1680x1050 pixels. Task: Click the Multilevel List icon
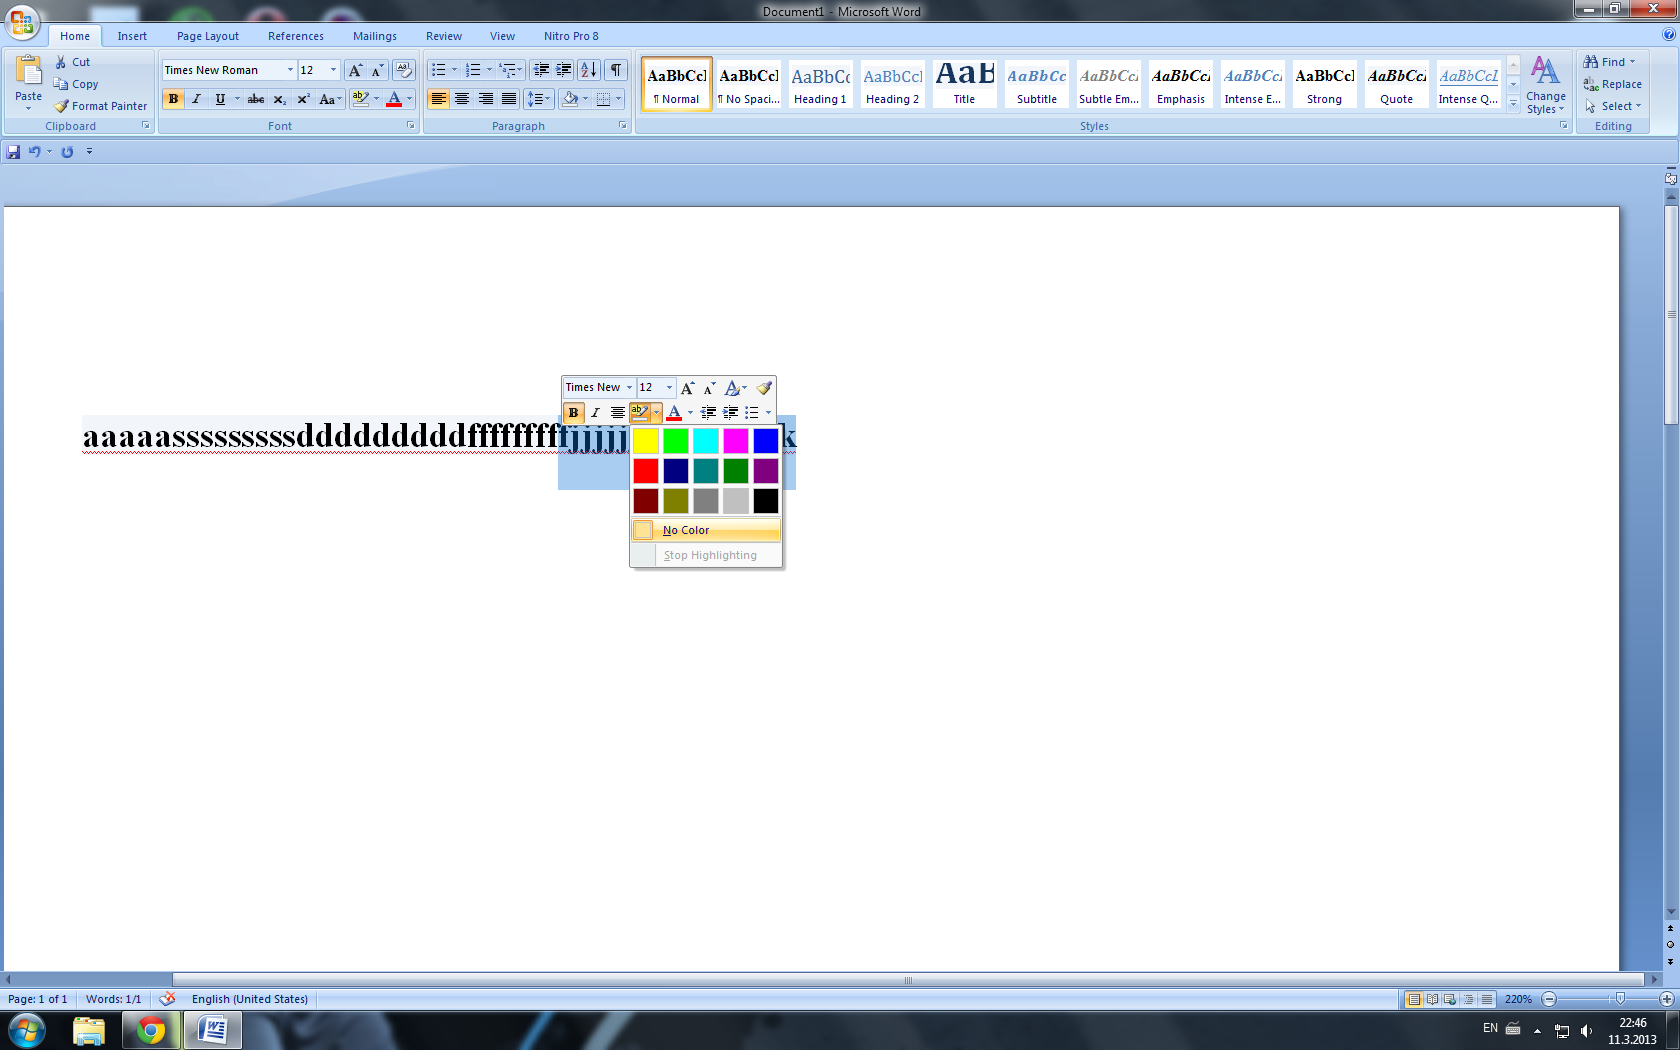point(511,70)
